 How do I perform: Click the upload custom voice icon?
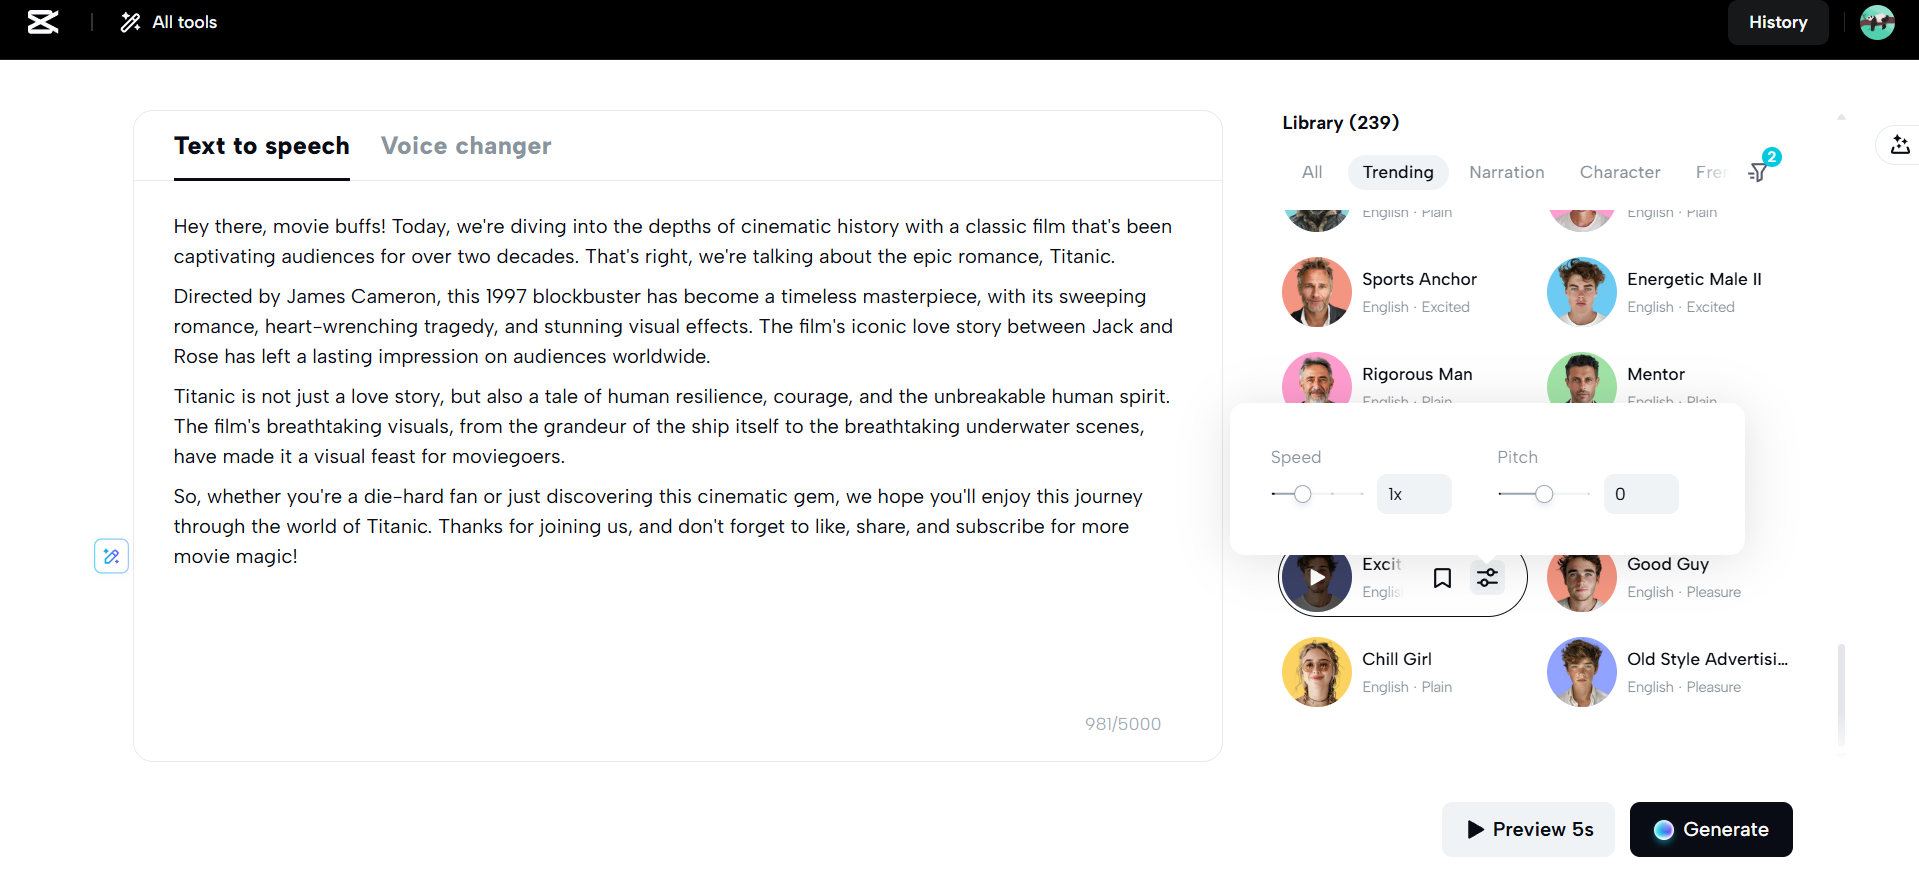point(1900,145)
